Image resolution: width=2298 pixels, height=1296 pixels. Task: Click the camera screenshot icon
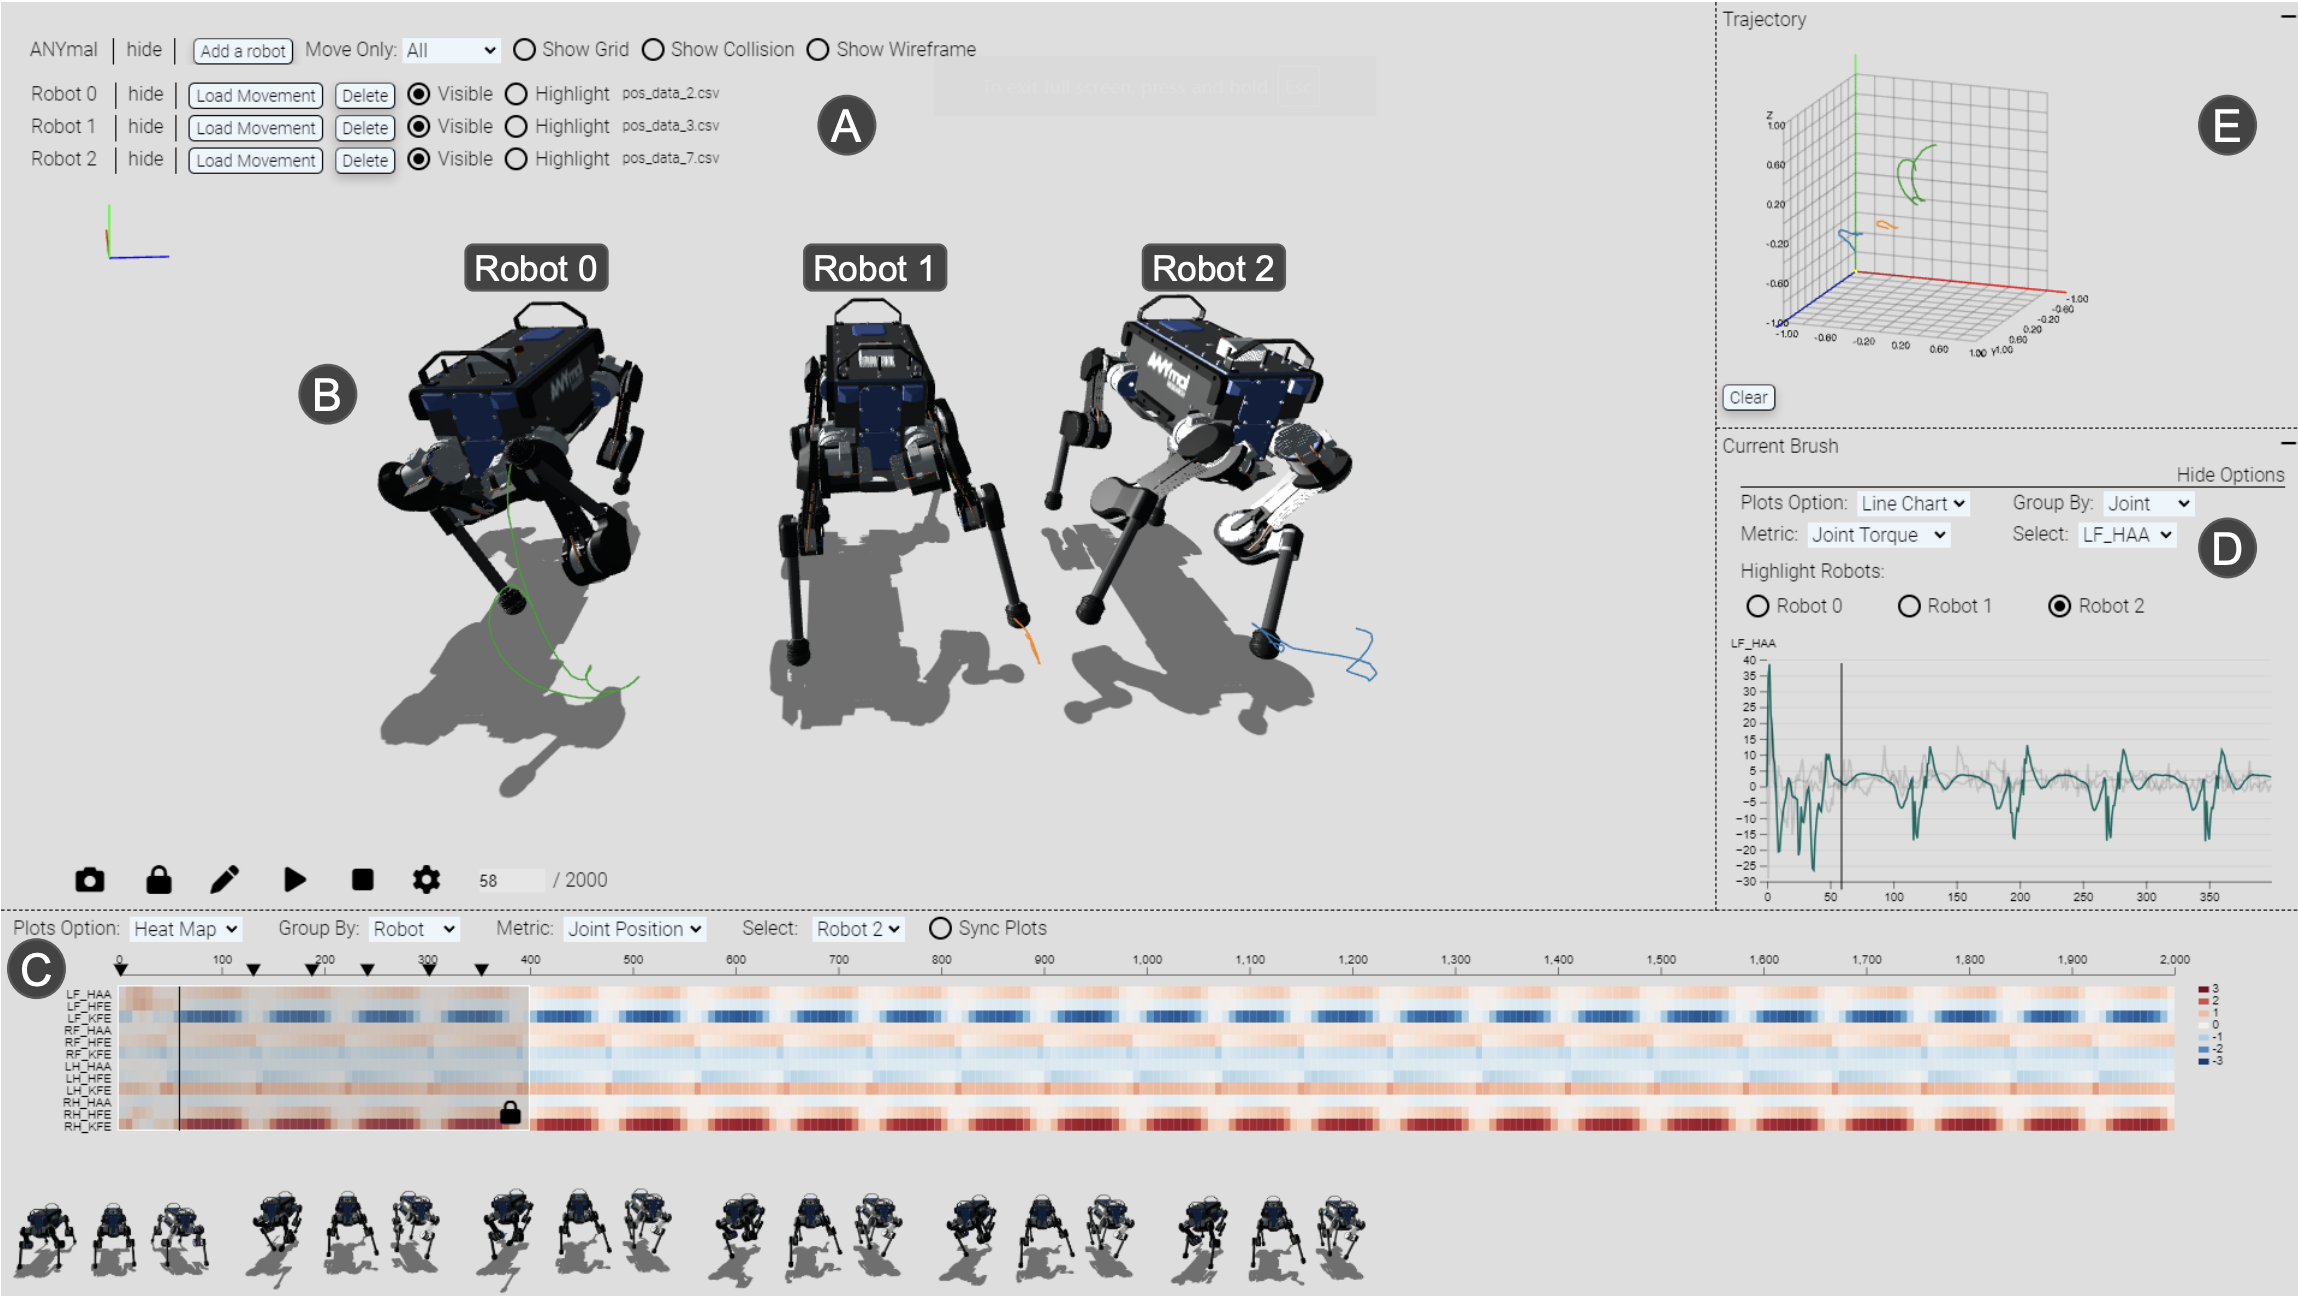pos(89,880)
